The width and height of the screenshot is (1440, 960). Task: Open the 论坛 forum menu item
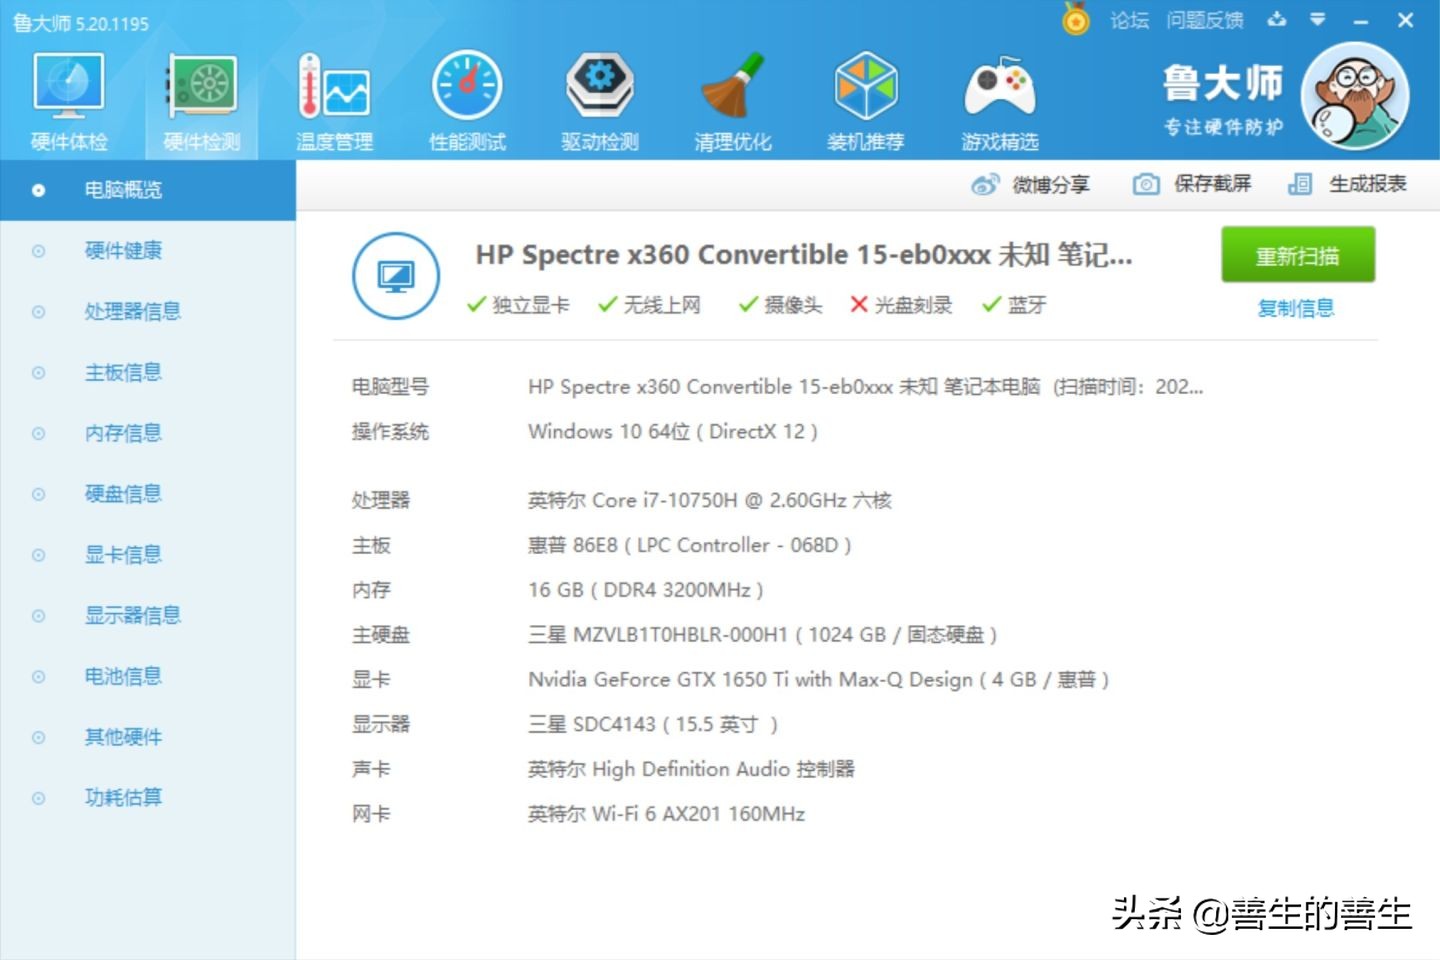point(1131,20)
